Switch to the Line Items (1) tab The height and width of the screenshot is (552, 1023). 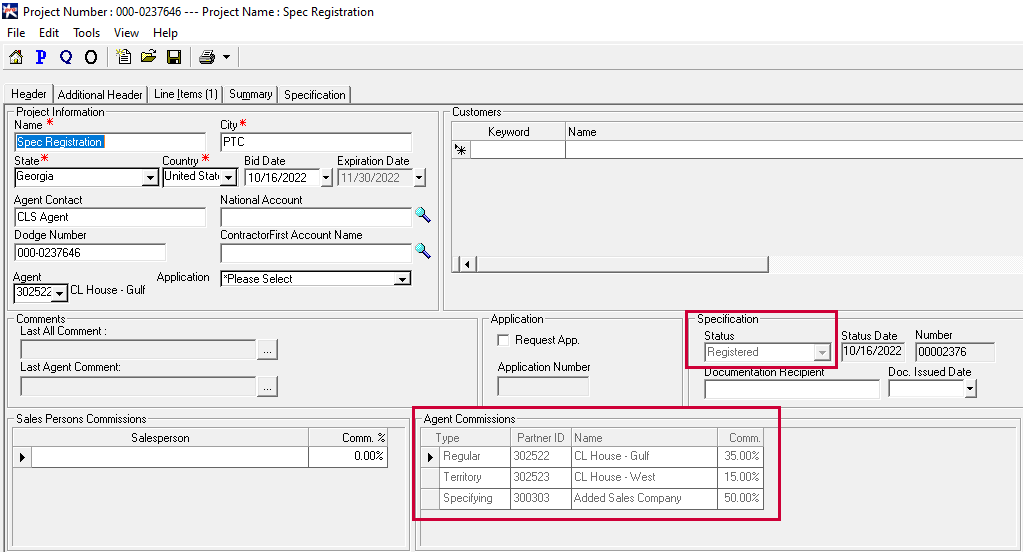click(185, 95)
